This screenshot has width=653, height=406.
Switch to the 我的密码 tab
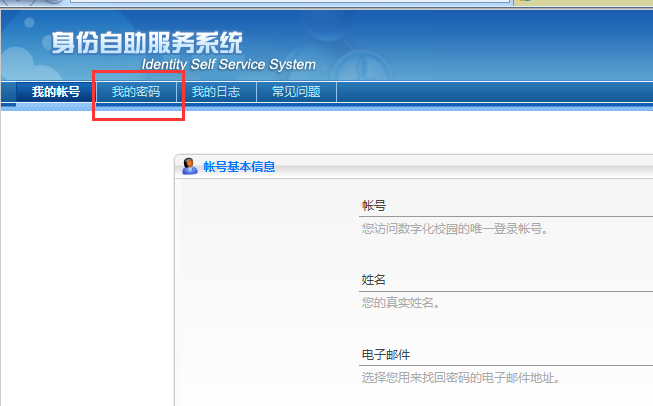click(x=136, y=92)
